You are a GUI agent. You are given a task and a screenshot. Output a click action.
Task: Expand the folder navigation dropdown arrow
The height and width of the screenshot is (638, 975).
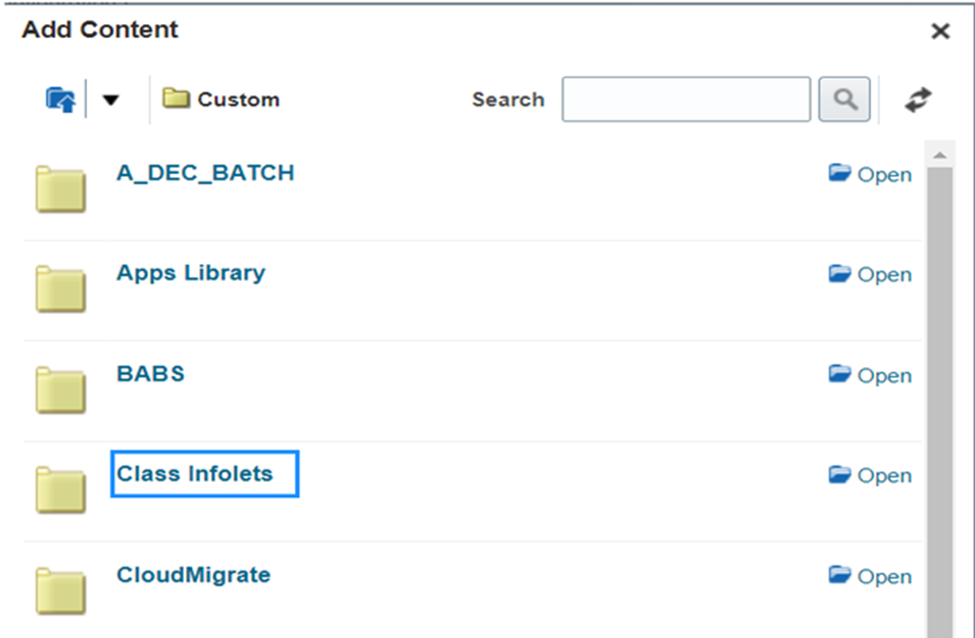111,99
